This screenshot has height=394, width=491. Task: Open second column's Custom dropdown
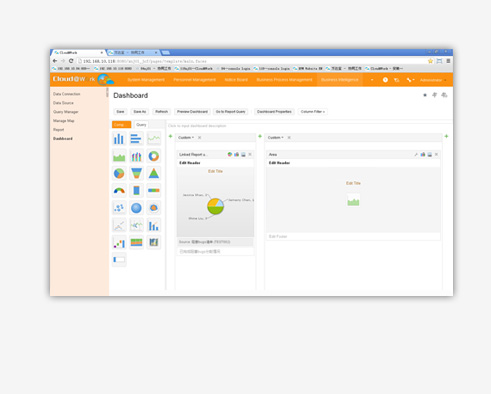(275, 138)
